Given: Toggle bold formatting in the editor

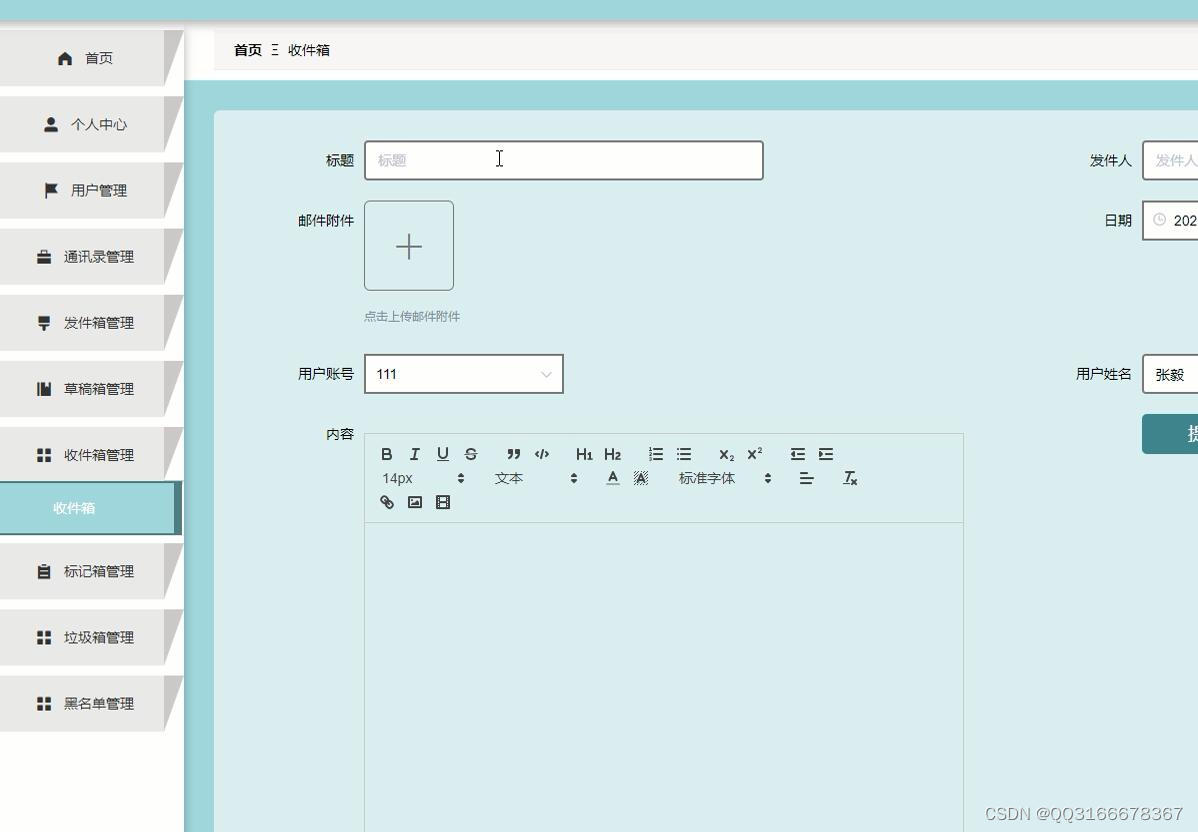Looking at the screenshot, I should (x=386, y=453).
